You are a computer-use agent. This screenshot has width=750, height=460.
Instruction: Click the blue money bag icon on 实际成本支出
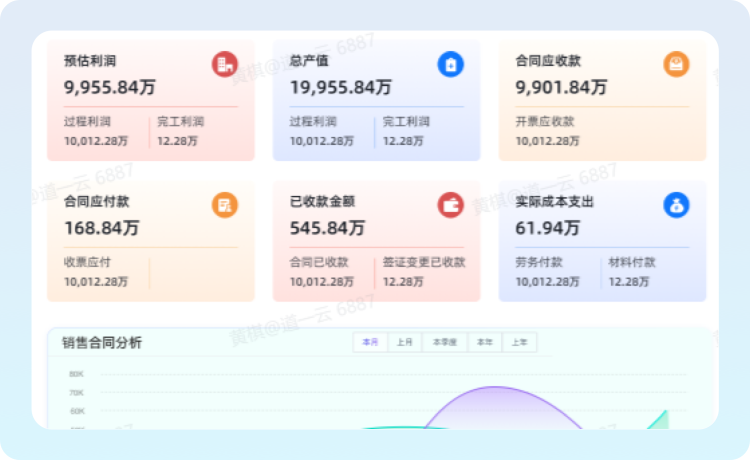[x=676, y=205]
